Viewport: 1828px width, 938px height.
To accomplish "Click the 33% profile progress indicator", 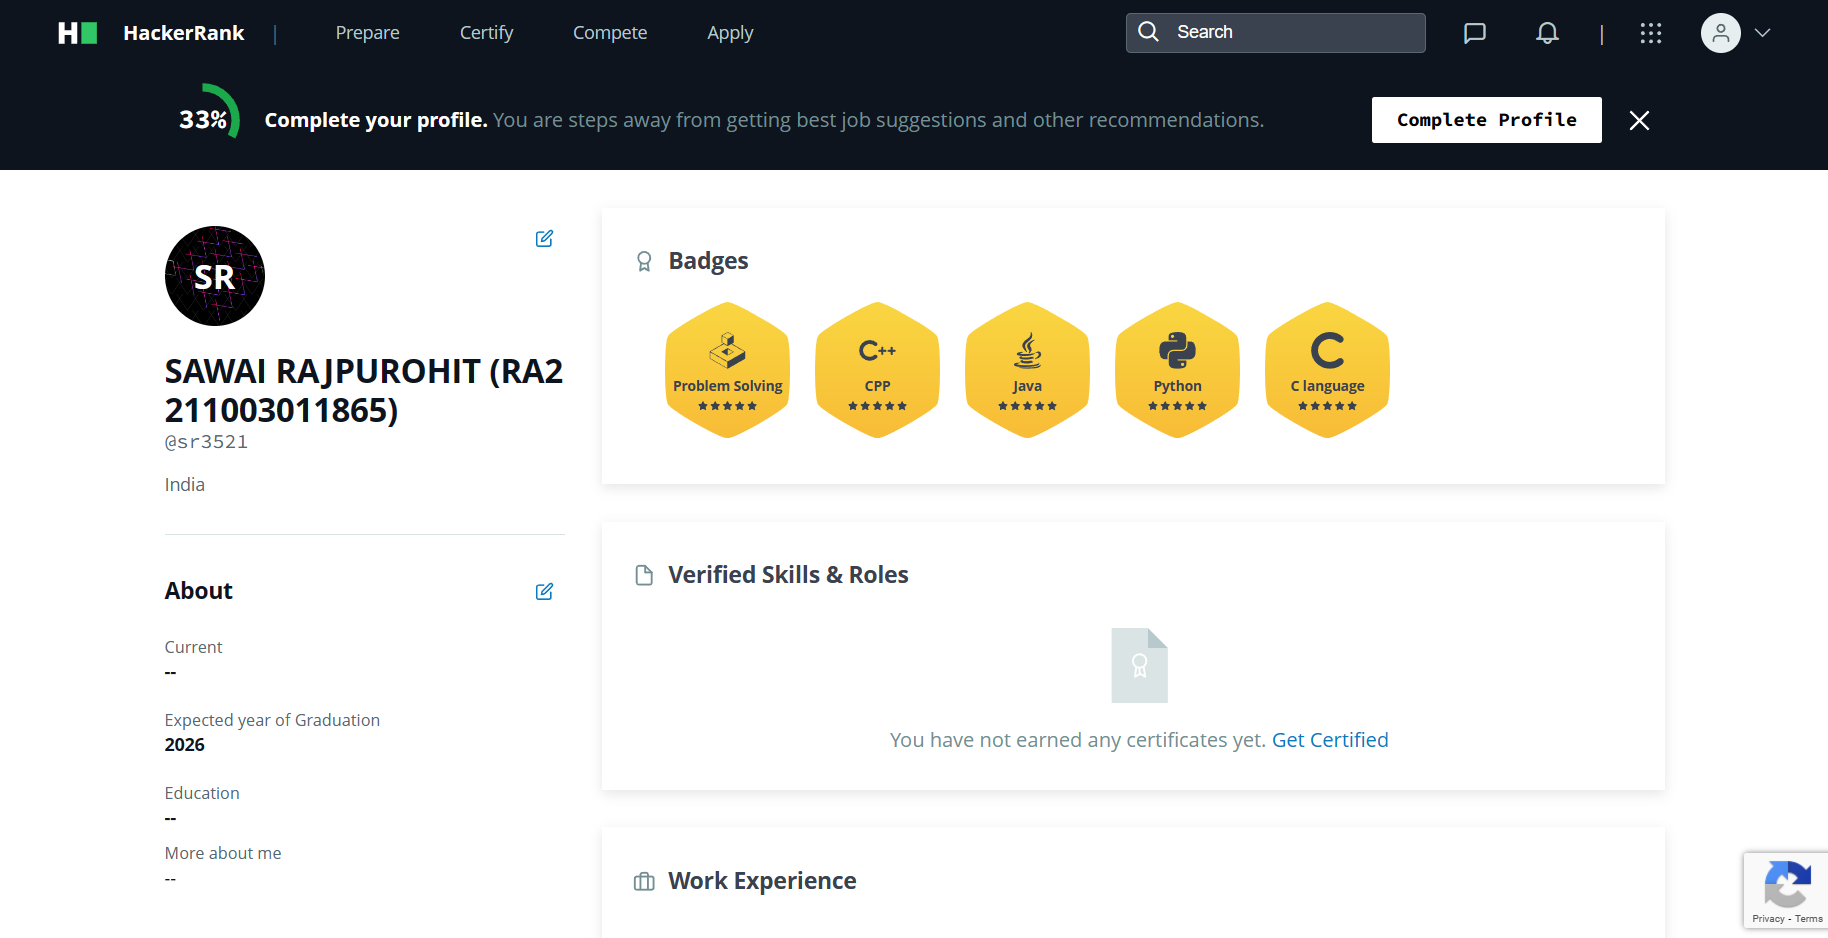I will coord(207,120).
